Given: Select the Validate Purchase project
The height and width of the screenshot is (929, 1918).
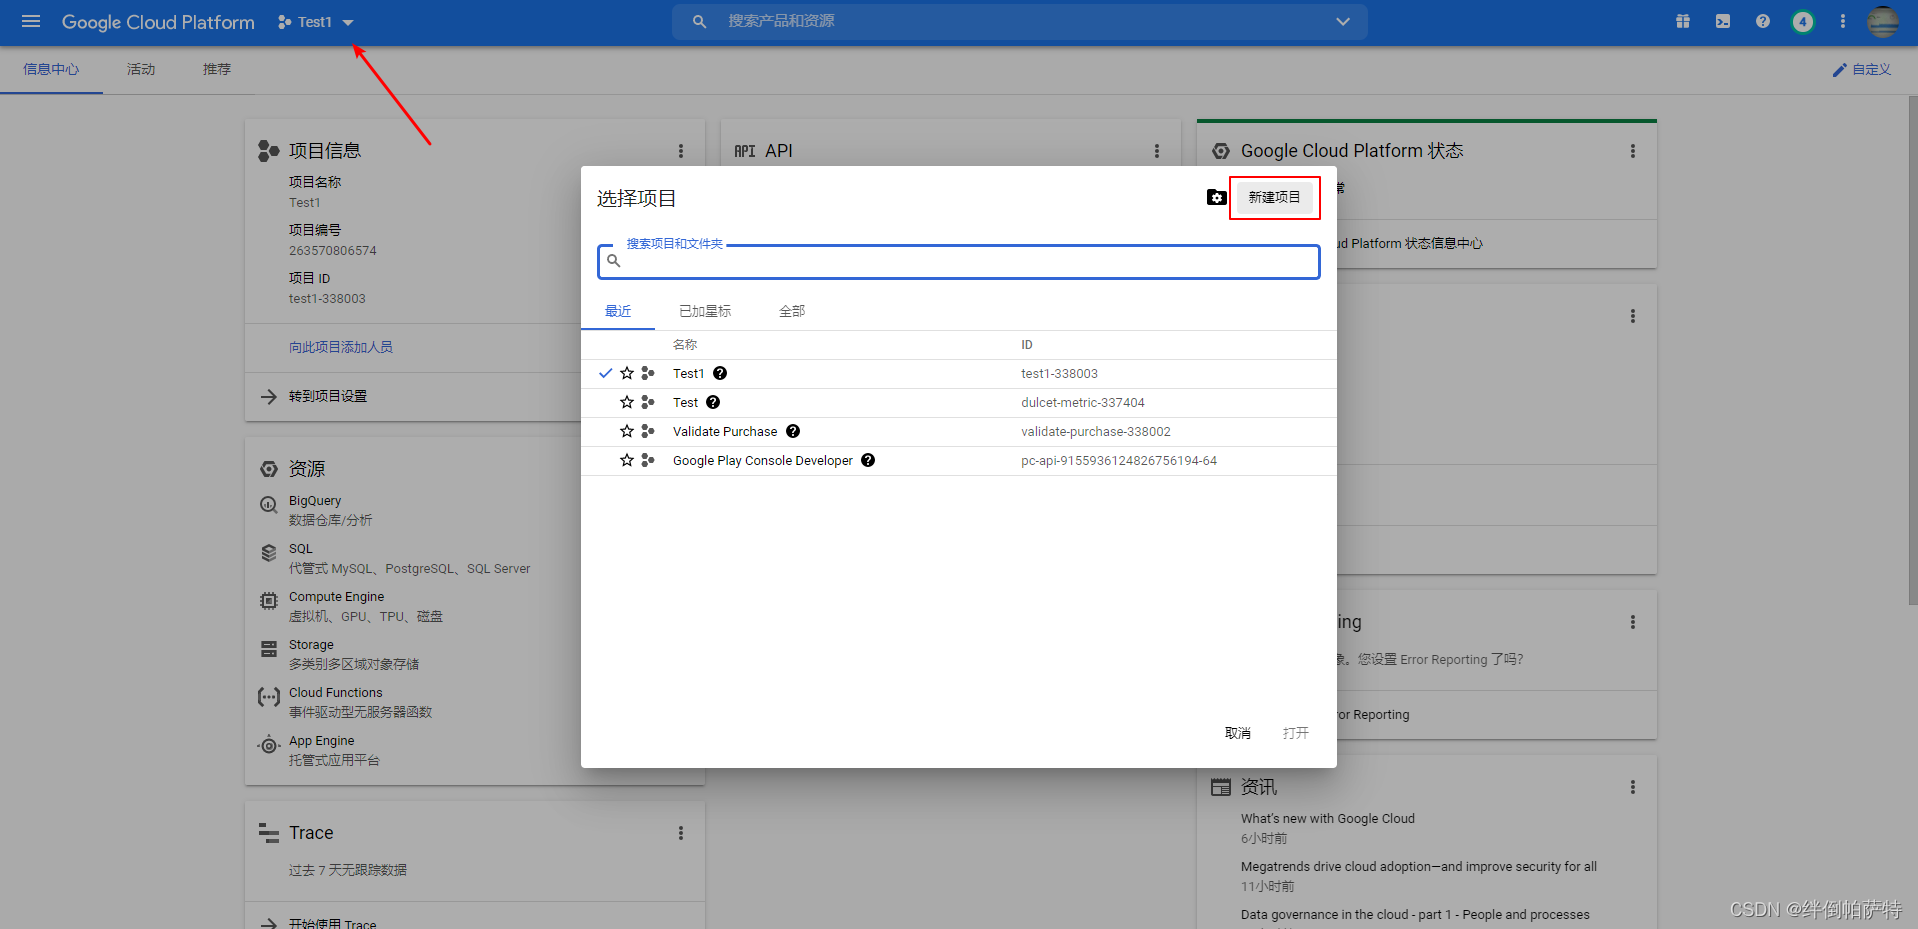Looking at the screenshot, I should point(725,431).
